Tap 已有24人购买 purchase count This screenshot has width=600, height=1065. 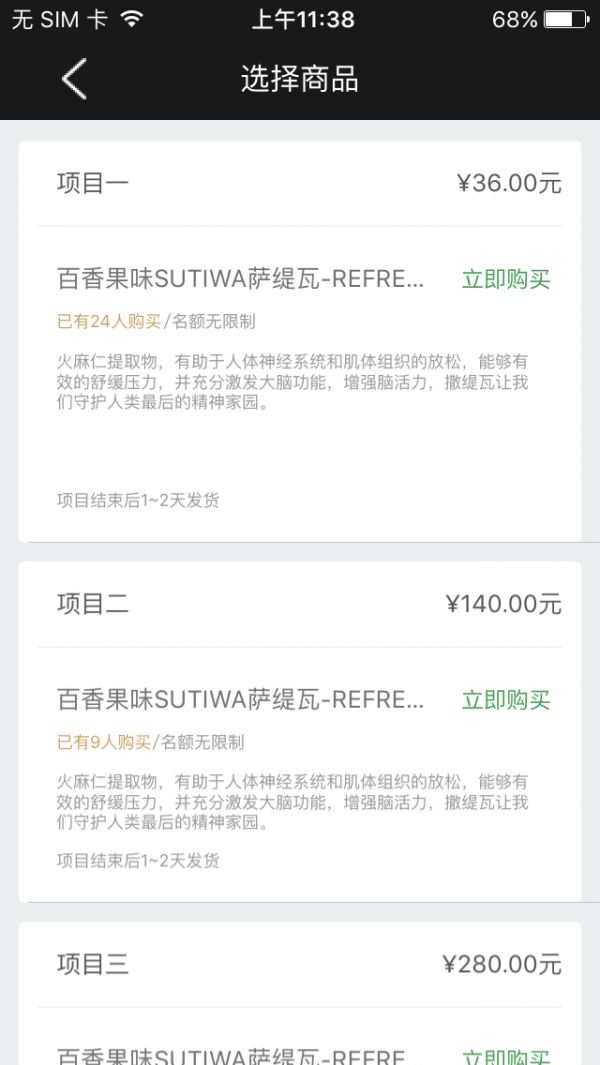[109, 321]
